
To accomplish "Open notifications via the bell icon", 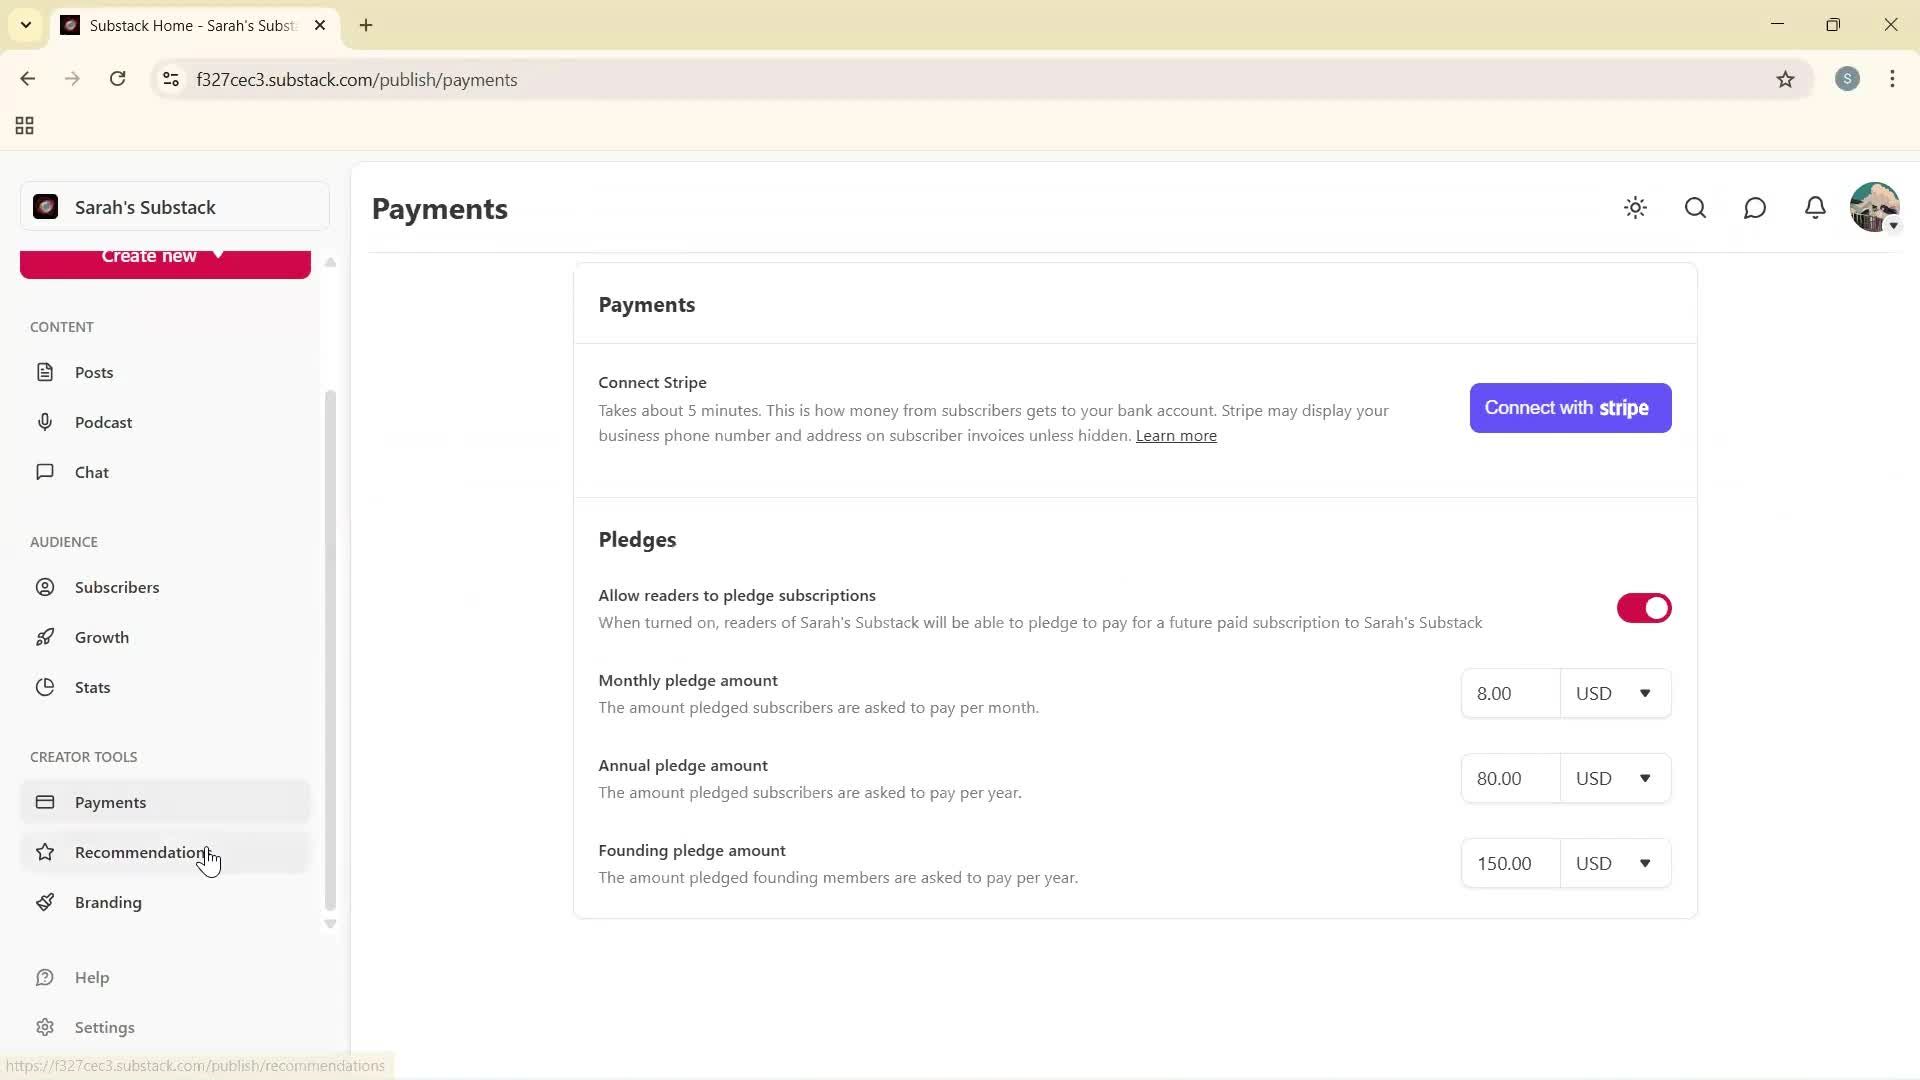I will click(1815, 208).
